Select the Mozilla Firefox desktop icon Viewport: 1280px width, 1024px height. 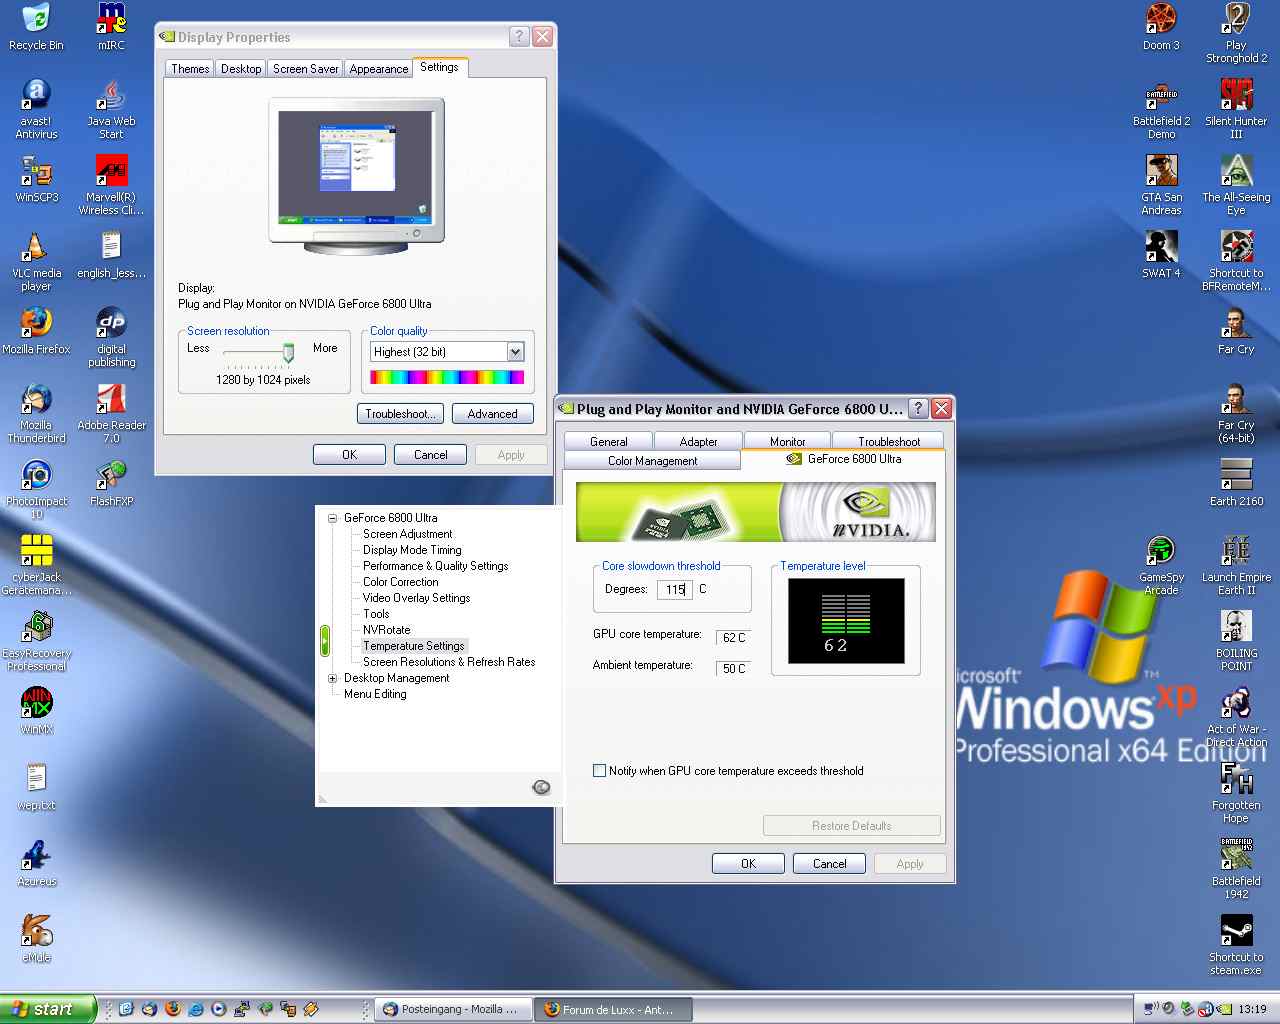pyautogui.click(x=36, y=331)
